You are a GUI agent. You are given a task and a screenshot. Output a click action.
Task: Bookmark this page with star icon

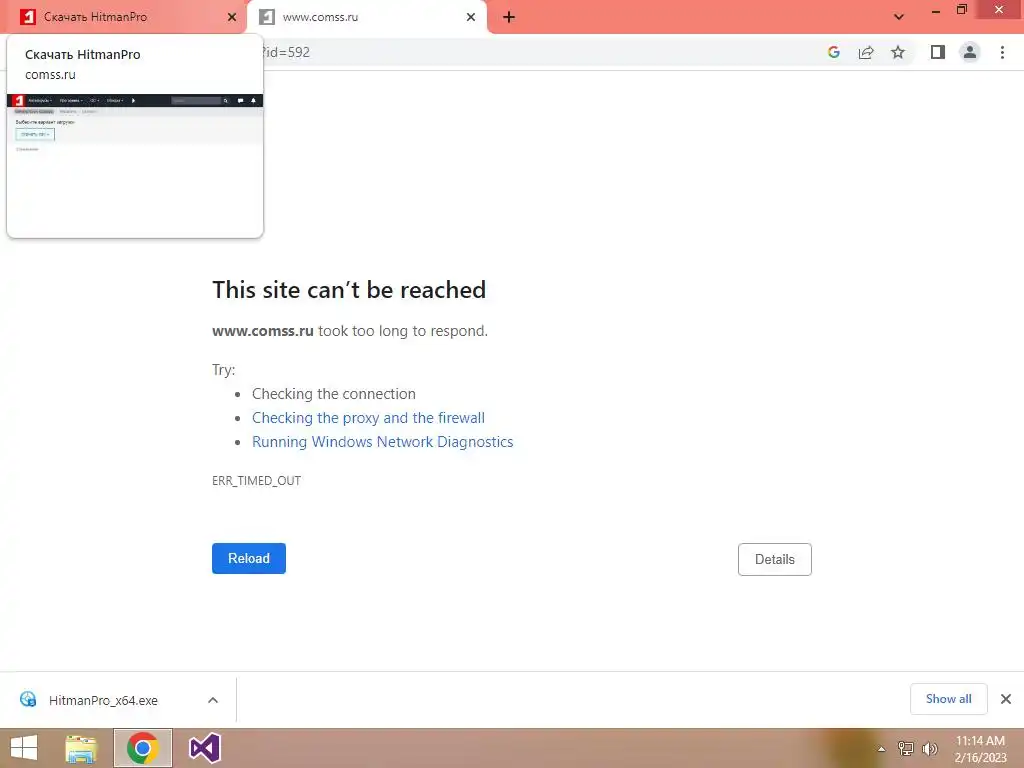coord(898,52)
